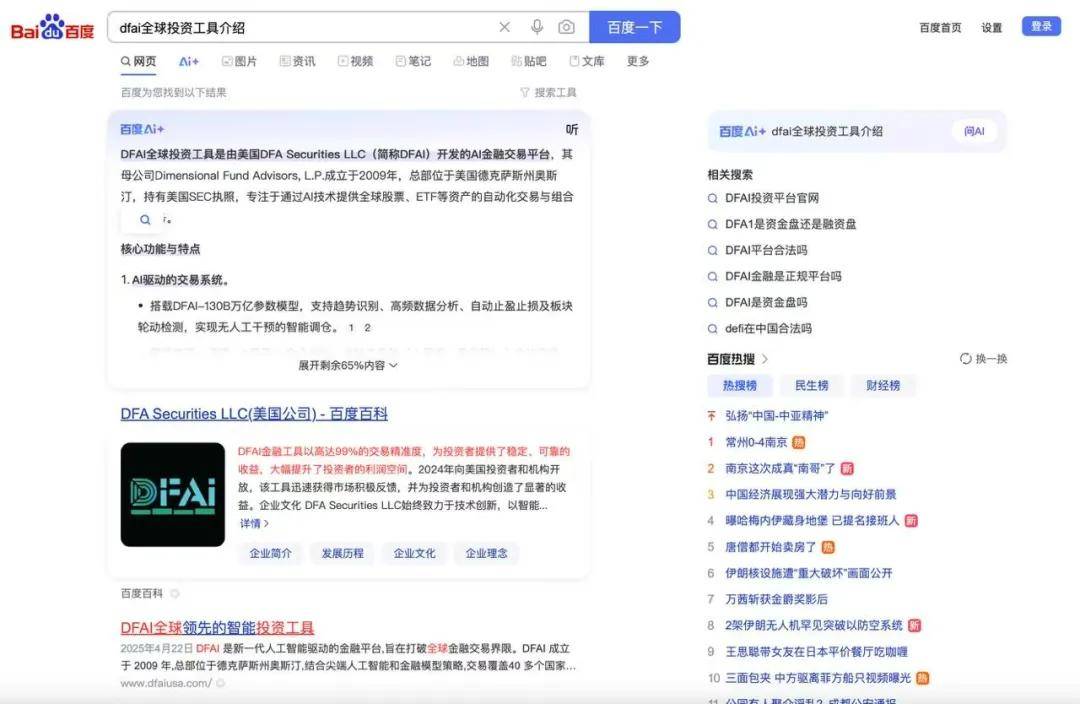This screenshot has height=704, width=1080.
Task: Open DFAI全球领先的智能投资工具 result
Action: point(217,628)
